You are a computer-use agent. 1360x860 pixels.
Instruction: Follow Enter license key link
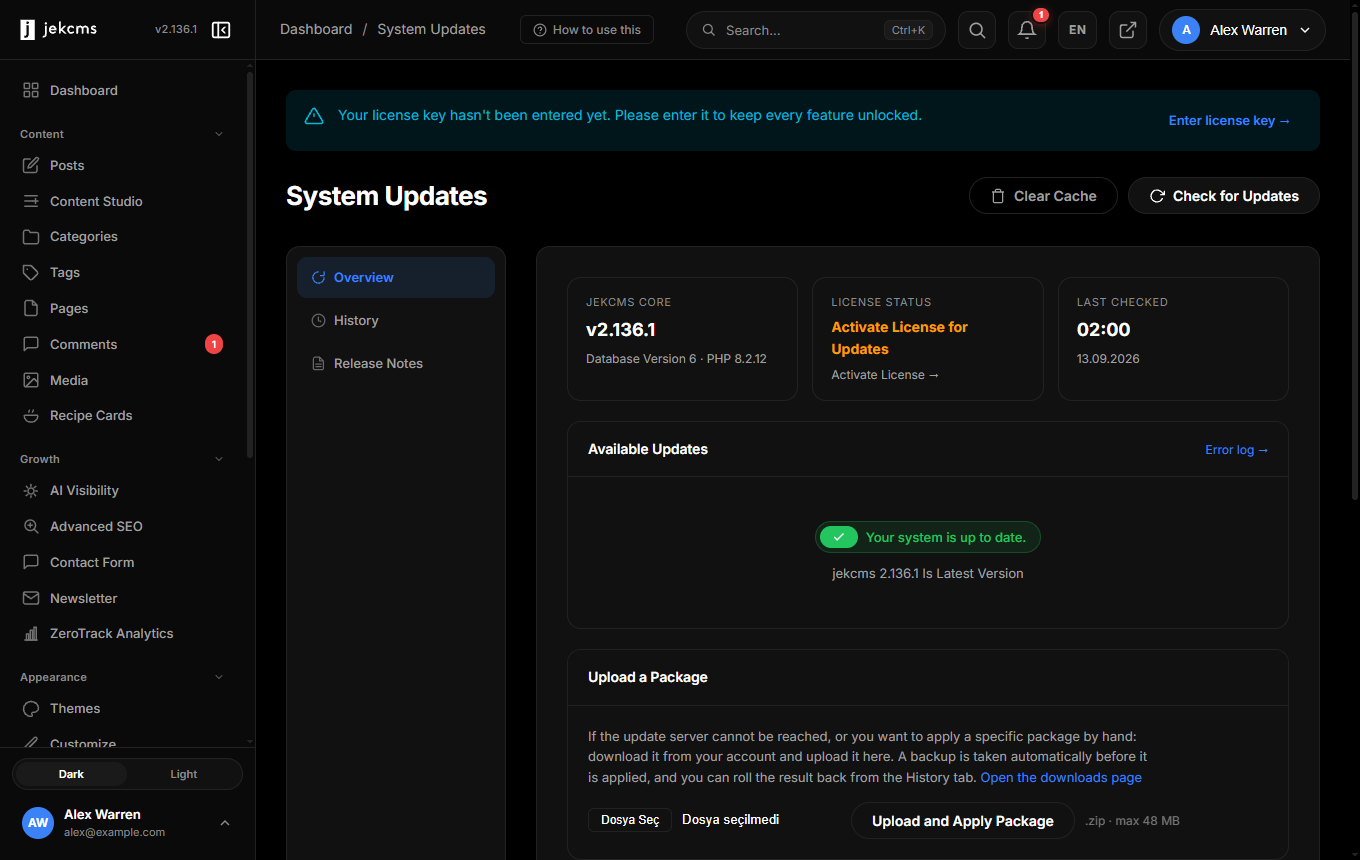point(1230,120)
